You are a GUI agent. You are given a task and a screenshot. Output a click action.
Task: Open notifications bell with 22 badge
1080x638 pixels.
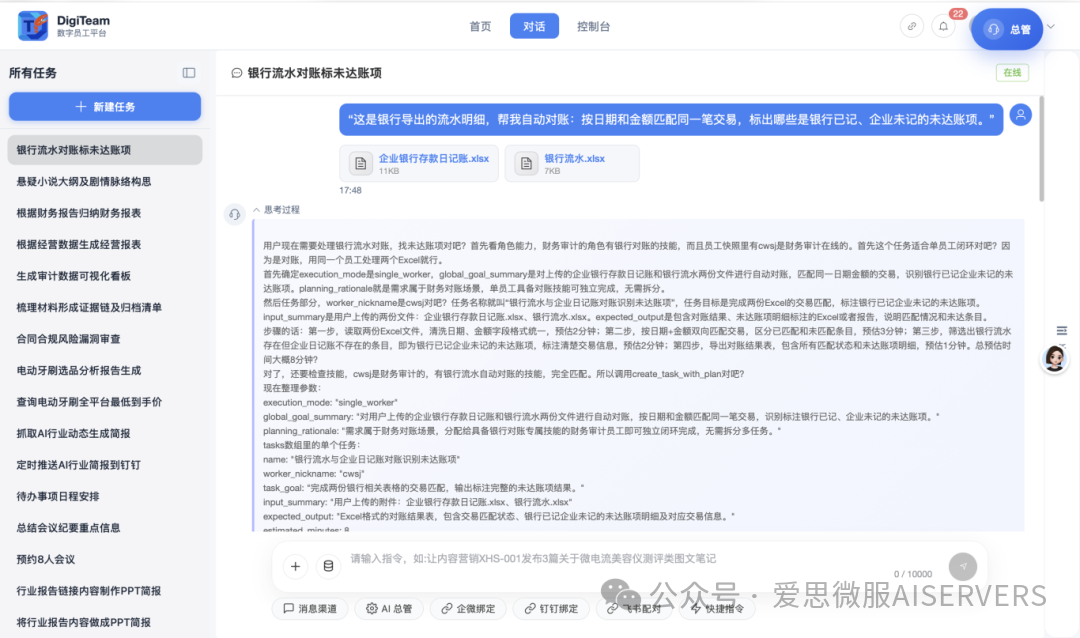[x=944, y=27]
